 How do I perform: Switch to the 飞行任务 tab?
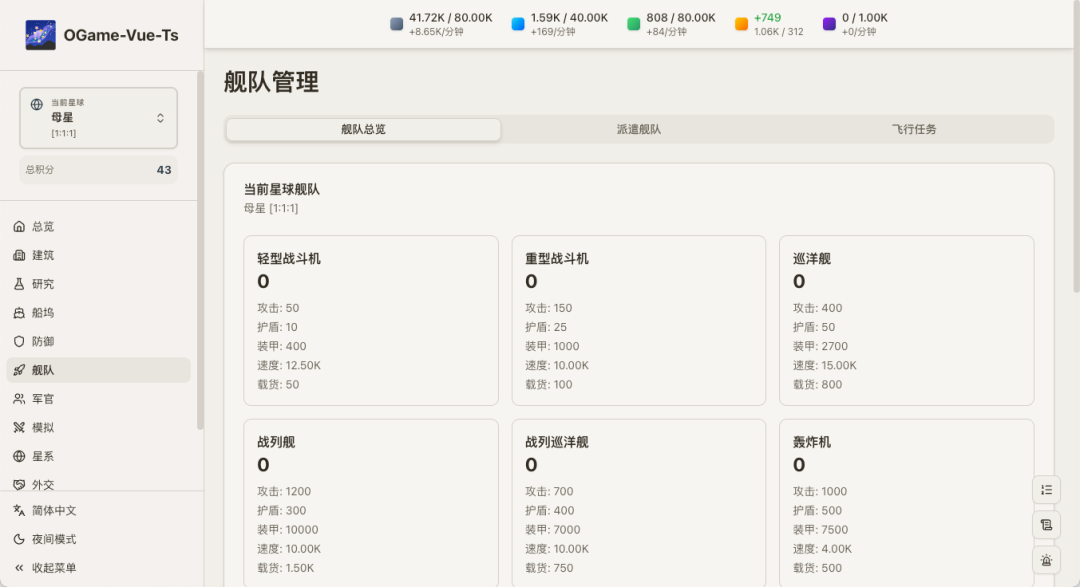(914, 129)
